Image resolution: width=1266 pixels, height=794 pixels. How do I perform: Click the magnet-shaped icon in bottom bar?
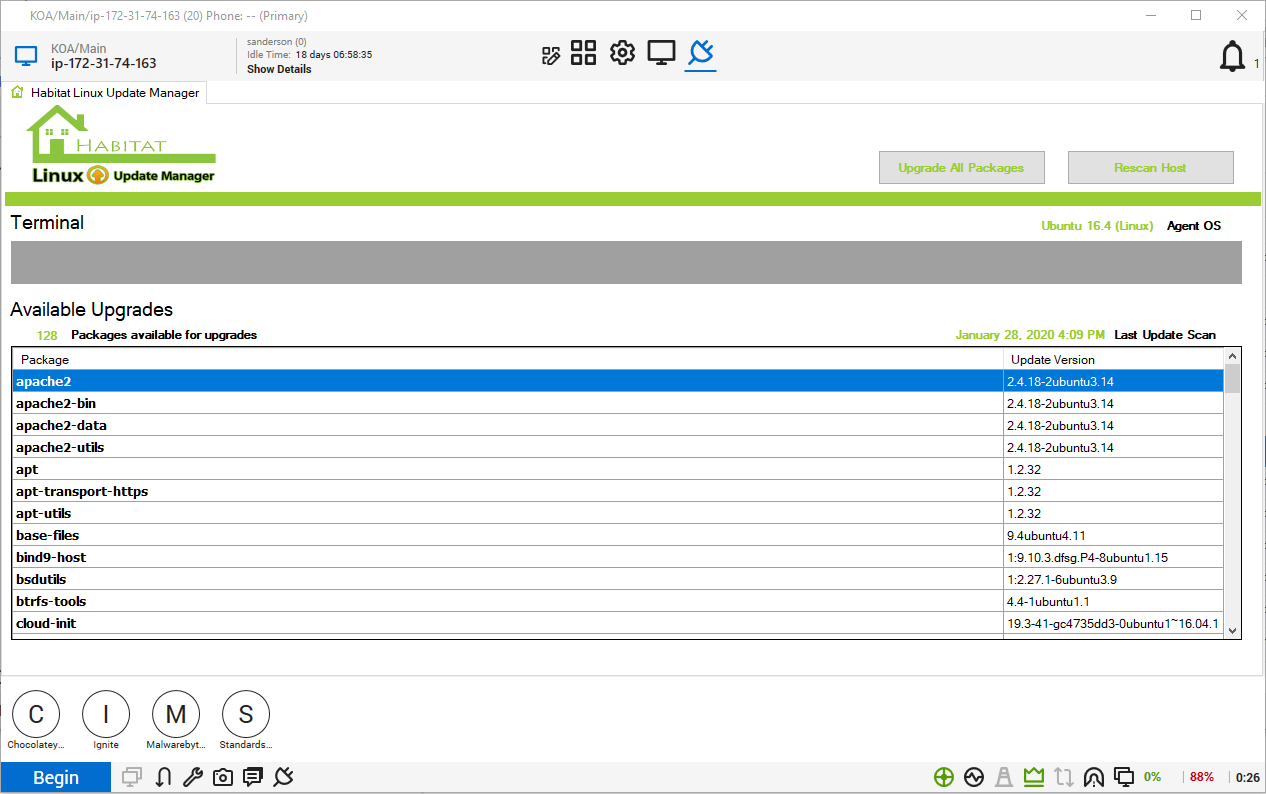click(x=164, y=777)
